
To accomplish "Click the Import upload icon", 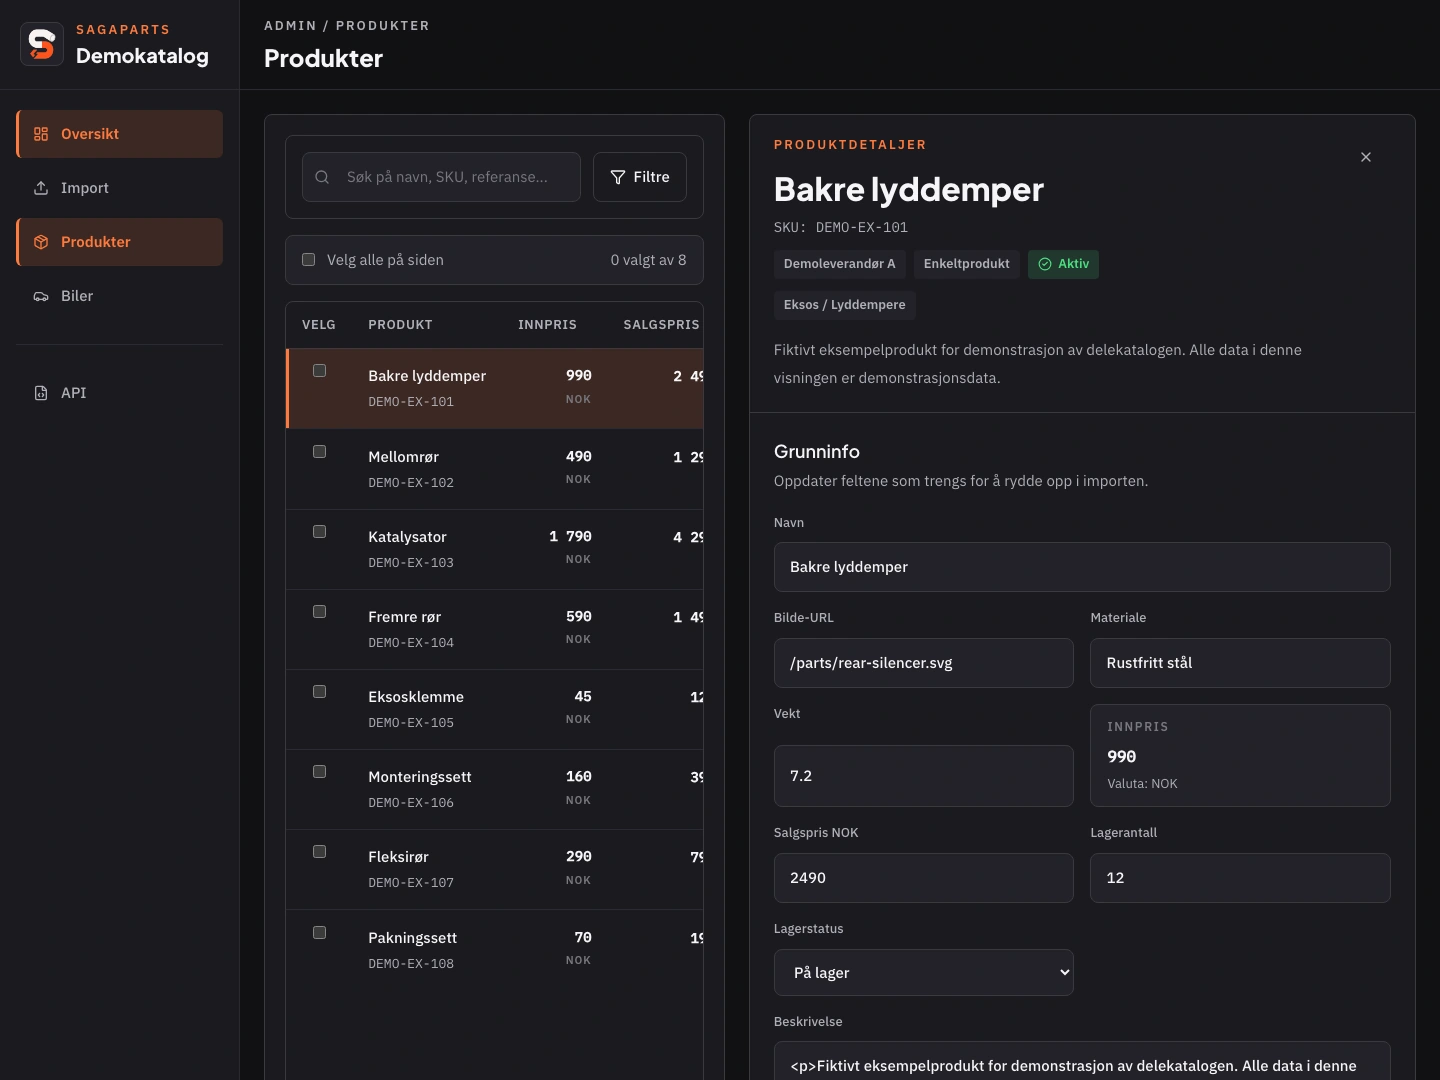I will pyautogui.click(x=41, y=188).
